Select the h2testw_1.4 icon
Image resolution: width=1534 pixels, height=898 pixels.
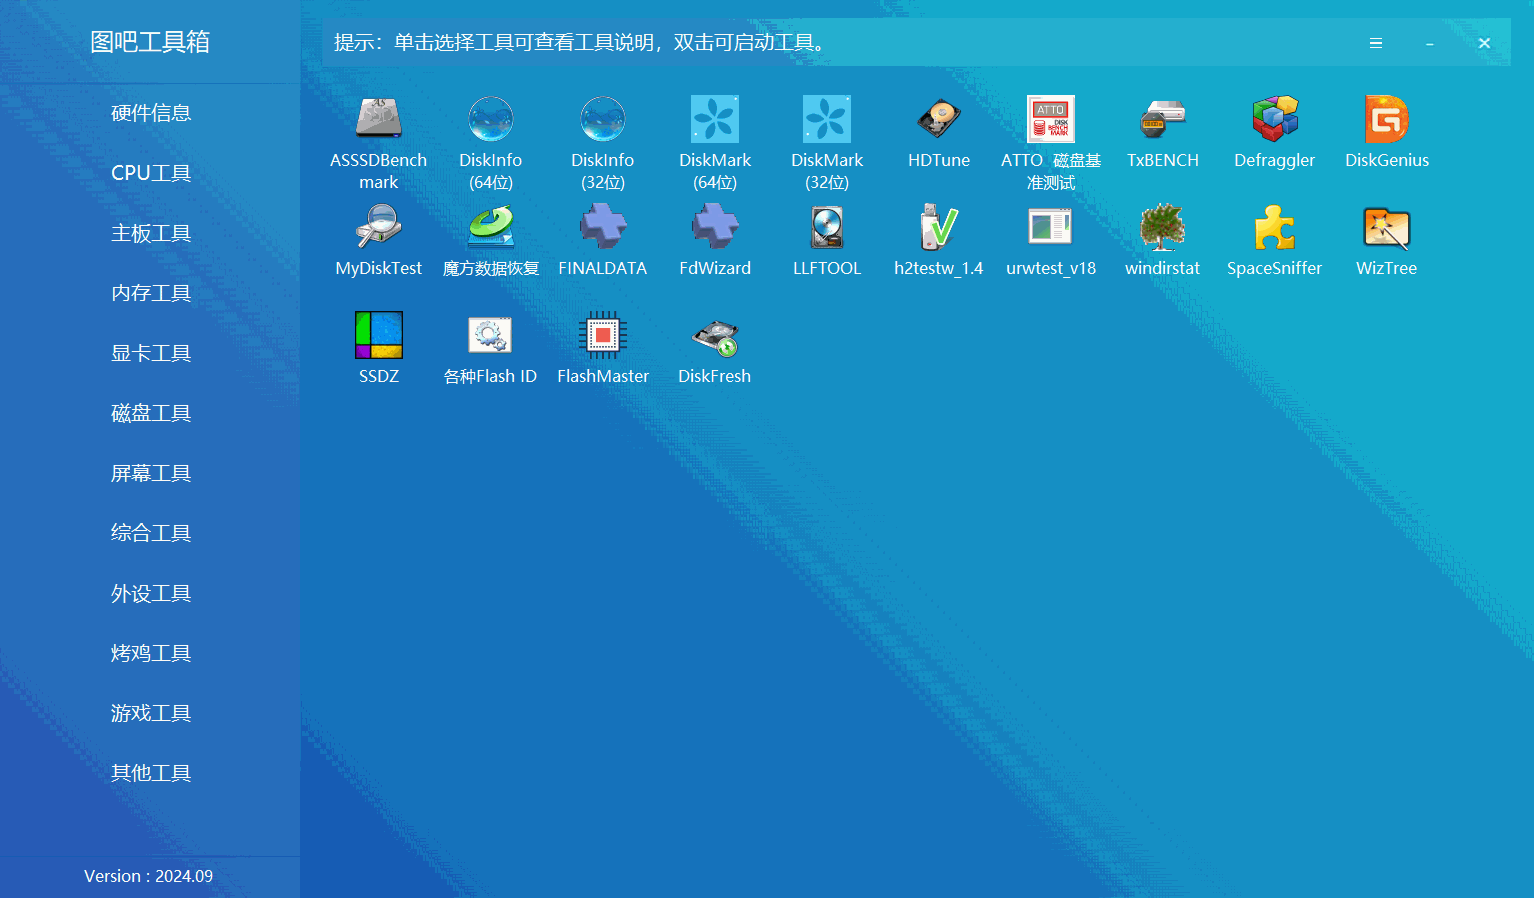tap(939, 227)
